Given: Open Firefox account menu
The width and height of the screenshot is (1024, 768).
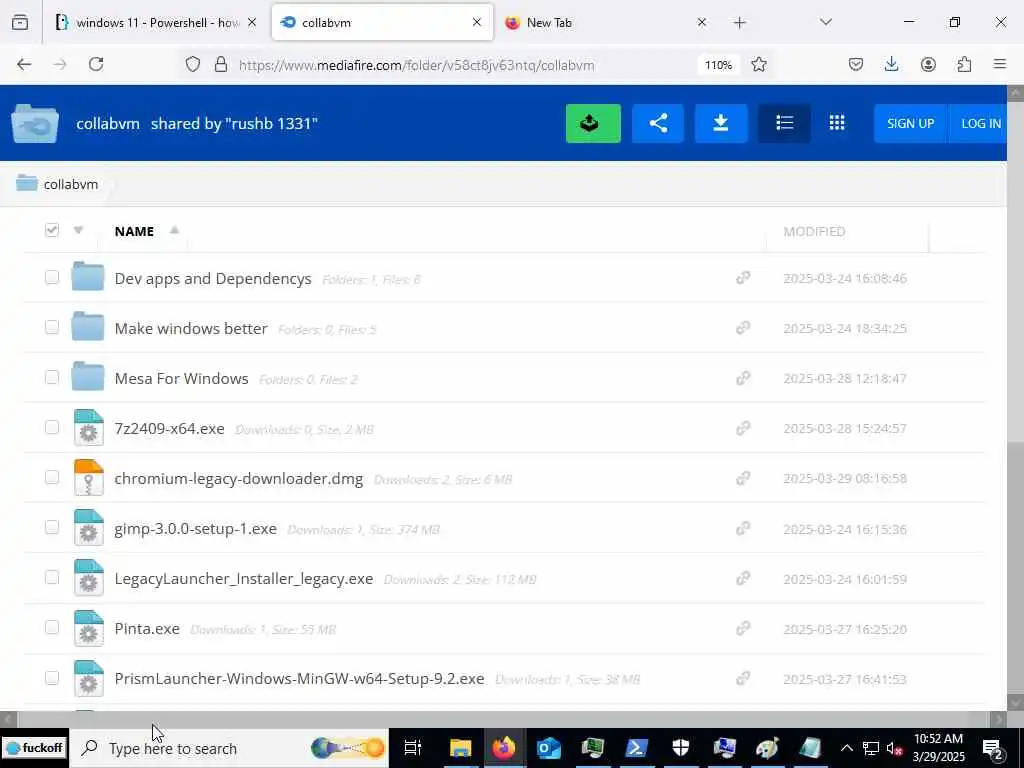Looking at the screenshot, I should tap(928, 64).
